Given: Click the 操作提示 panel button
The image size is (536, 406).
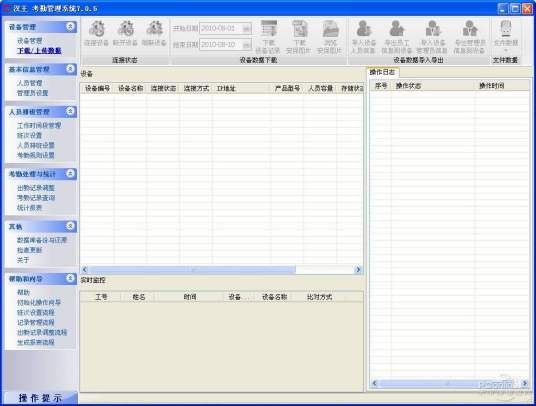Looking at the screenshot, I should point(40,398).
